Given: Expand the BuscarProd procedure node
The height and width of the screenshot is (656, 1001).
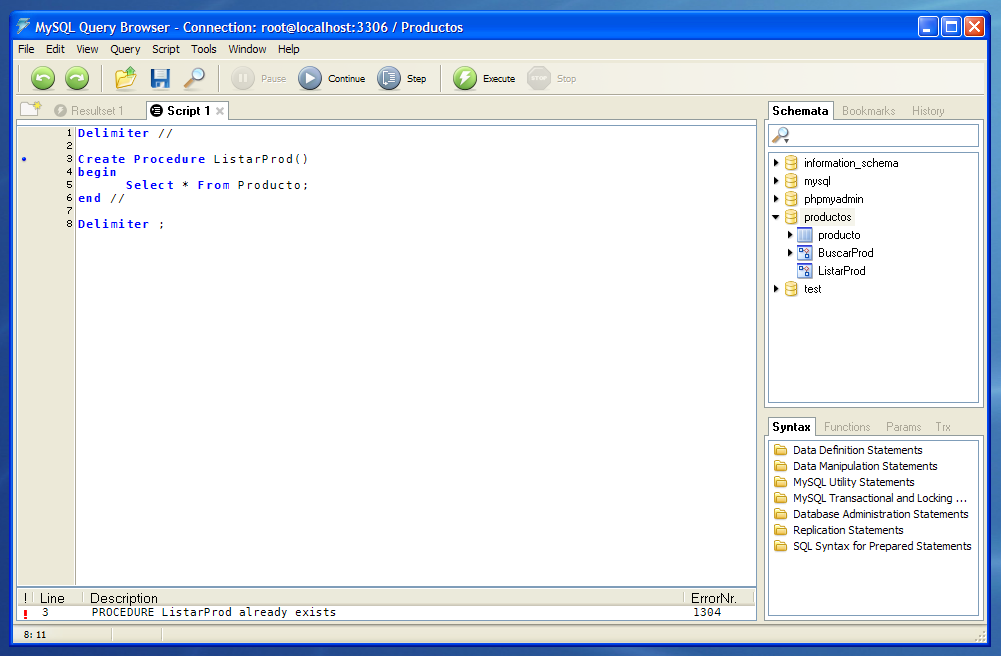Looking at the screenshot, I should 790,253.
